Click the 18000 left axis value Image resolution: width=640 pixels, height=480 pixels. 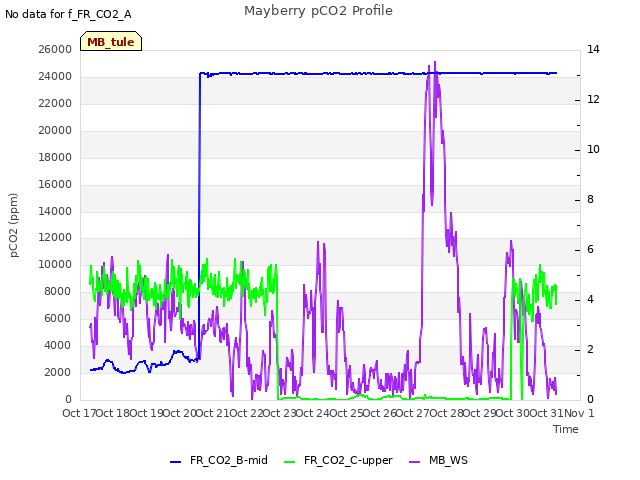click(x=55, y=157)
